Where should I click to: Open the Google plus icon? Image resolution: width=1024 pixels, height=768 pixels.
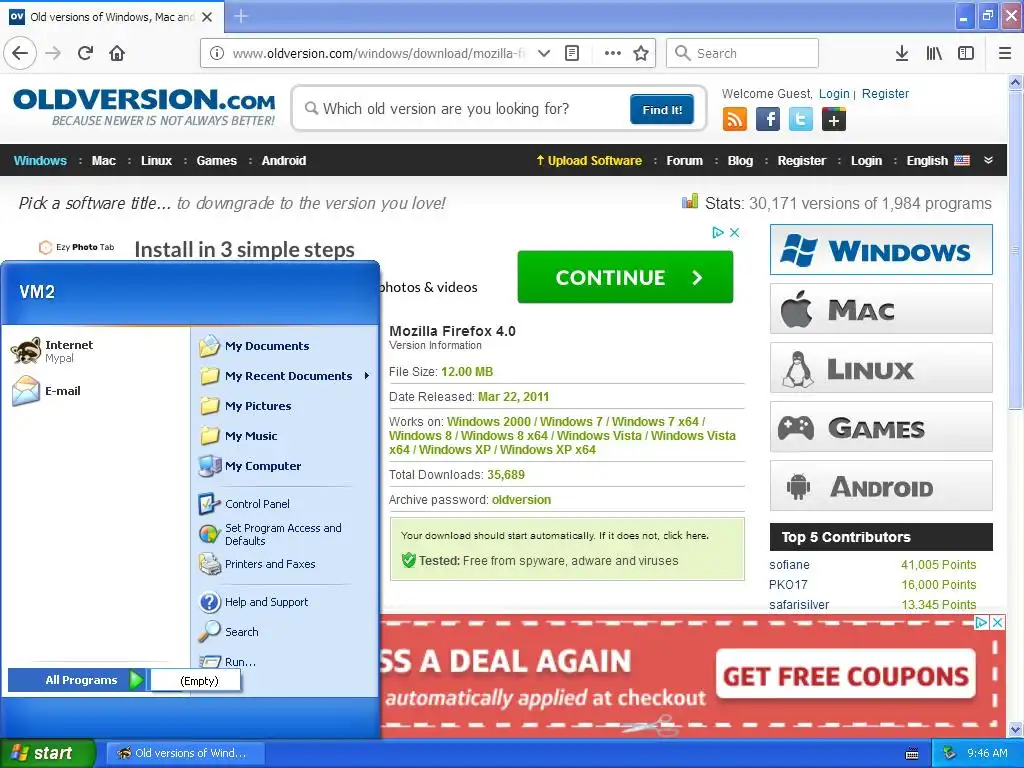(x=834, y=120)
